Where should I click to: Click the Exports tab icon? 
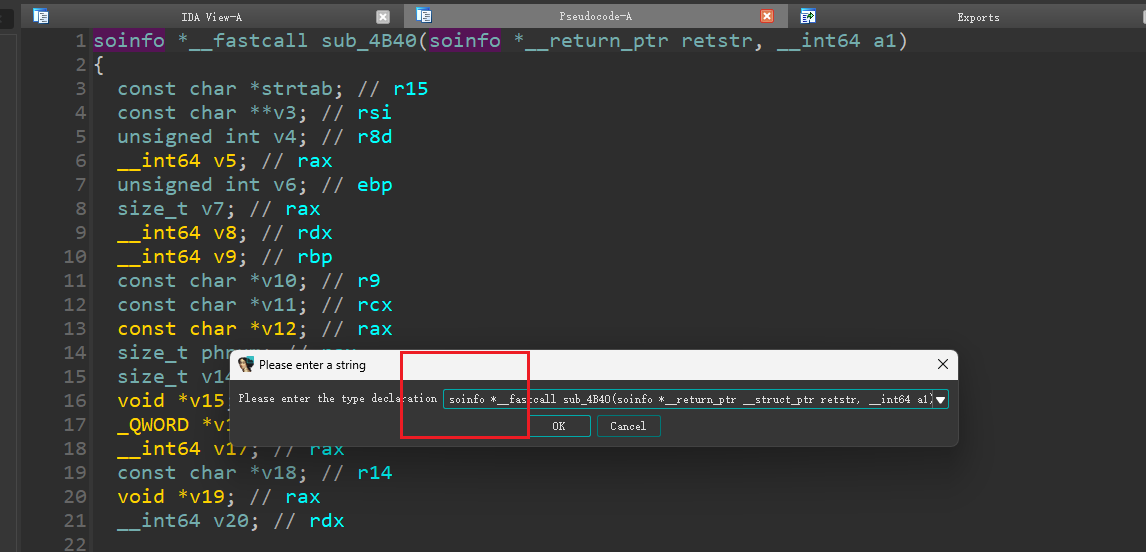click(x=808, y=15)
